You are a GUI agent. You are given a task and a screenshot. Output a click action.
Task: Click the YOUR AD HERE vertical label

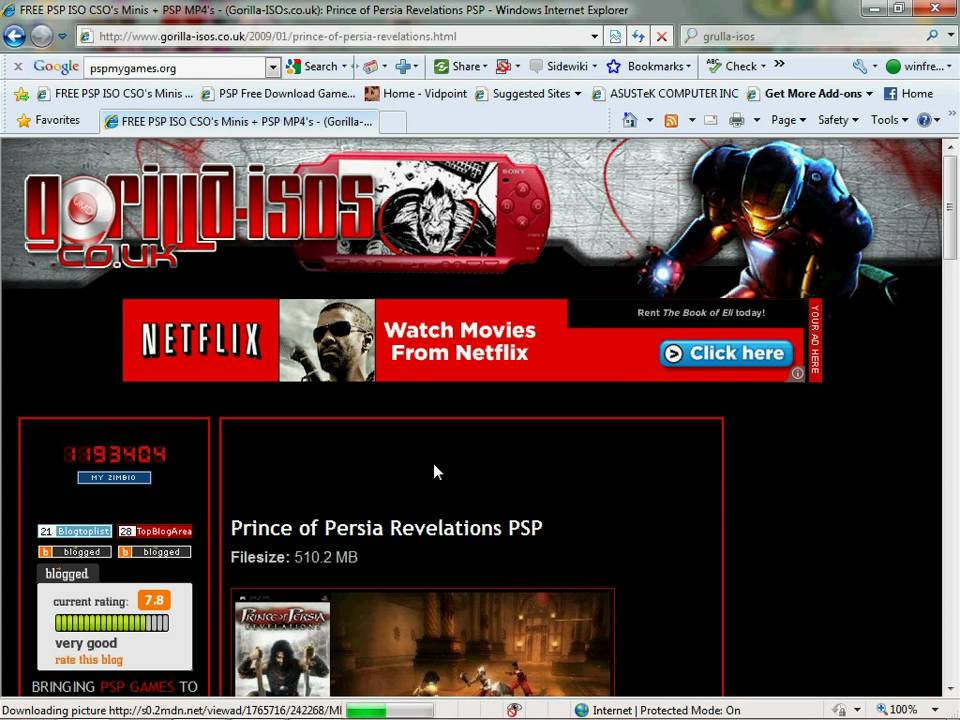pos(815,340)
